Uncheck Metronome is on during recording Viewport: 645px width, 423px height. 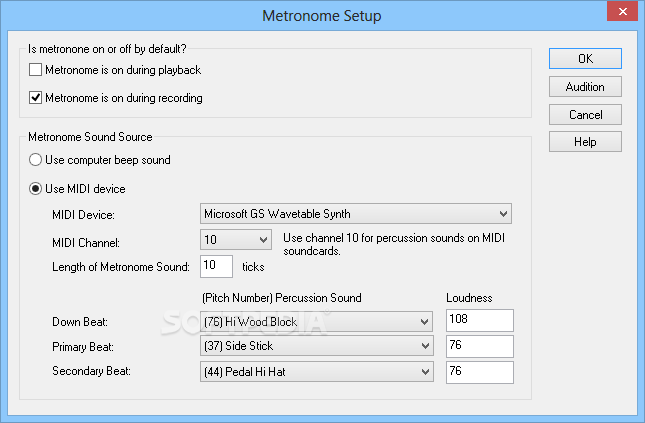coord(35,98)
